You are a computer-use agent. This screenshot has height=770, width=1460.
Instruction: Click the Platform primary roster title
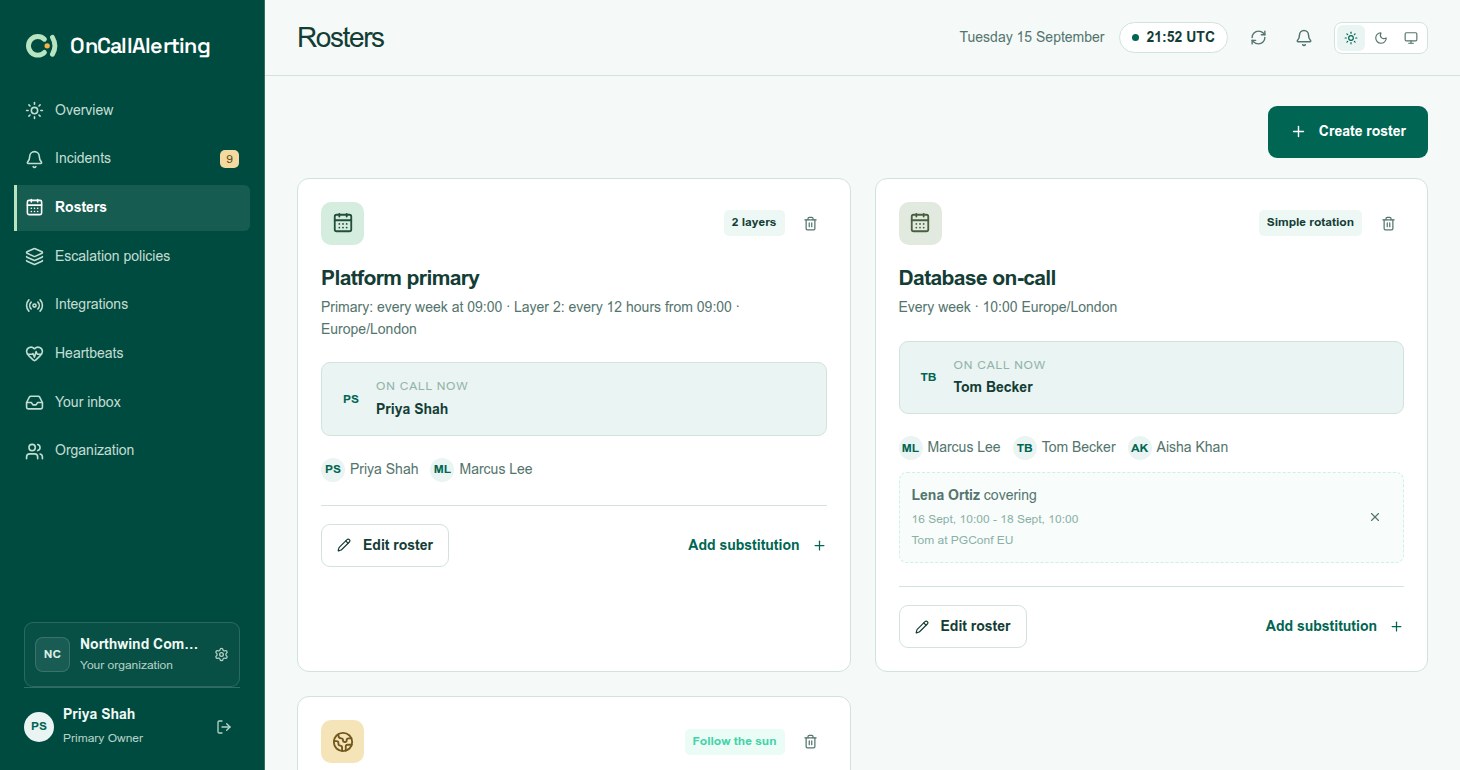tap(400, 278)
